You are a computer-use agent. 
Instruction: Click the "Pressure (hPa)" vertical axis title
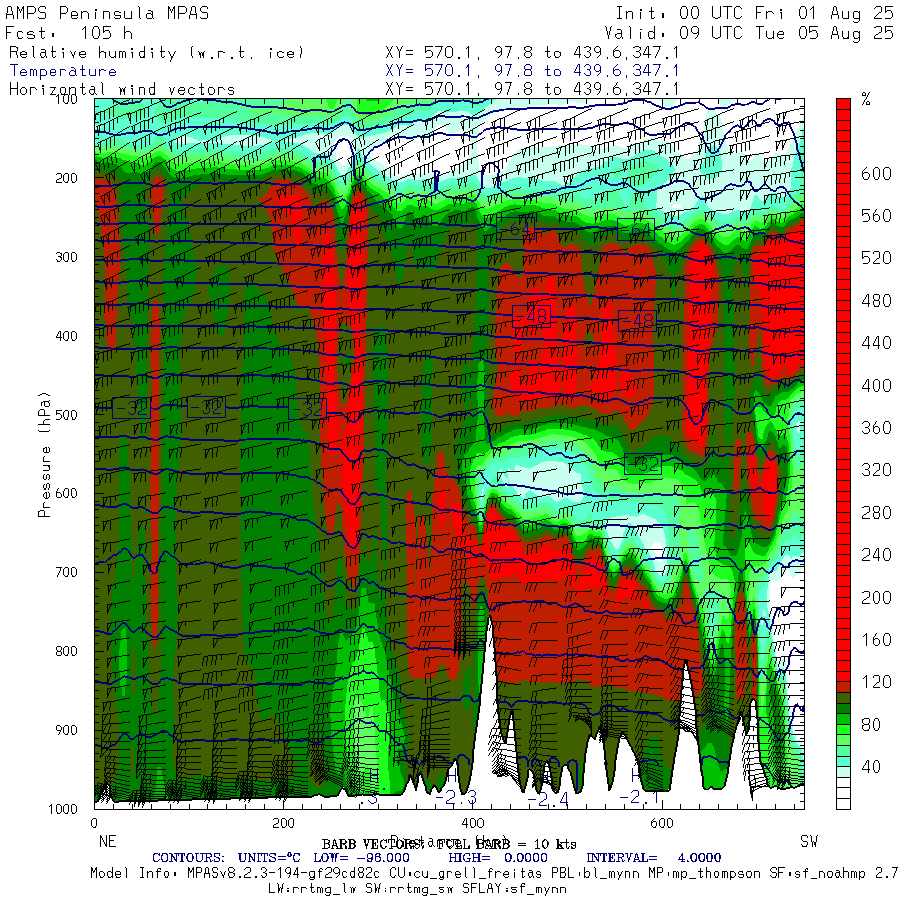pyautogui.click(x=44, y=454)
